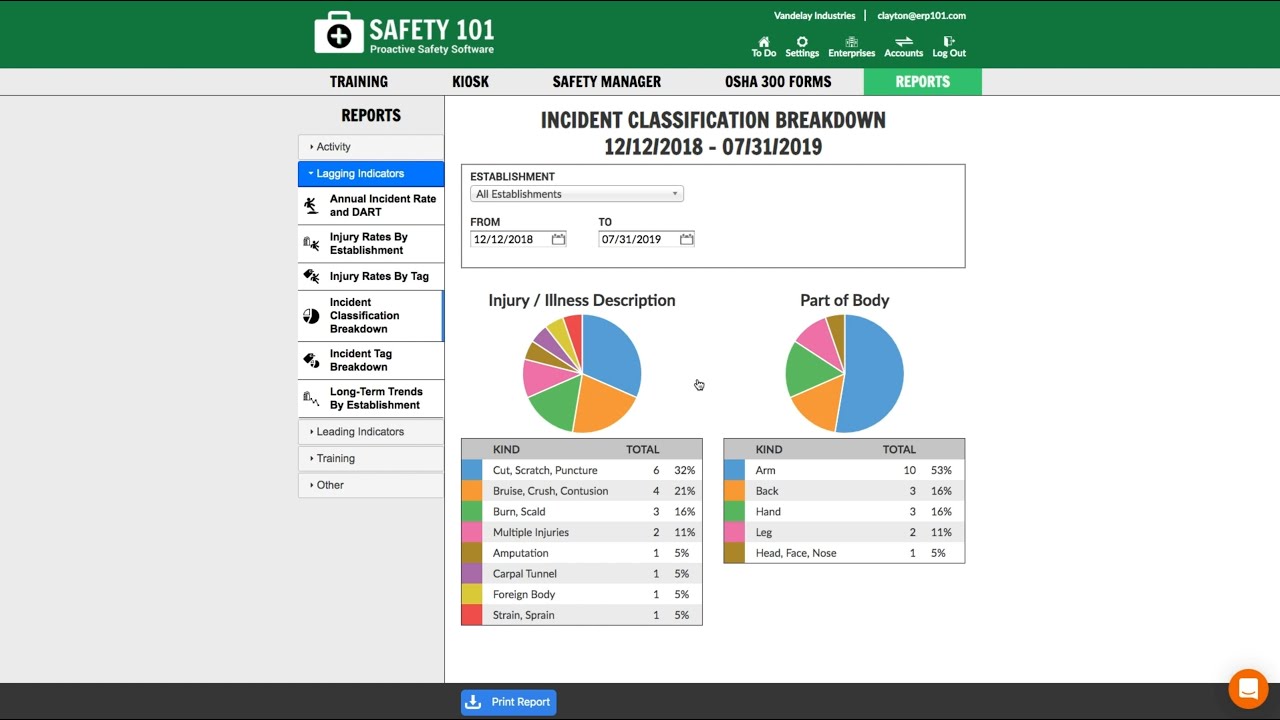Click the Injury Rates By Tag icon
Image resolution: width=1280 pixels, height=720 pixels.
tap(311, 276)
